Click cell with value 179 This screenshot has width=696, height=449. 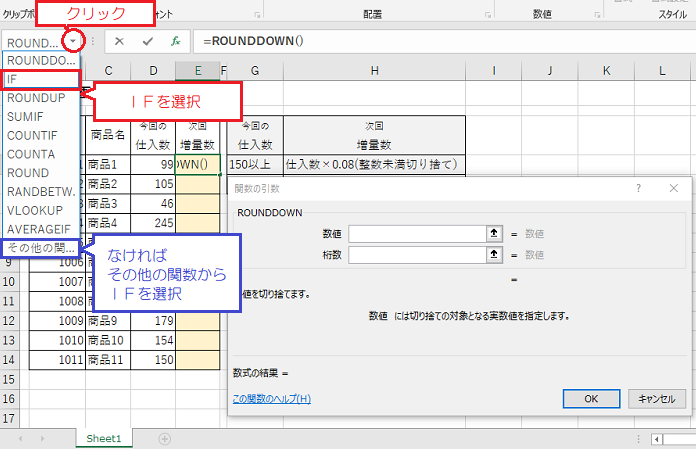[153, 321]
